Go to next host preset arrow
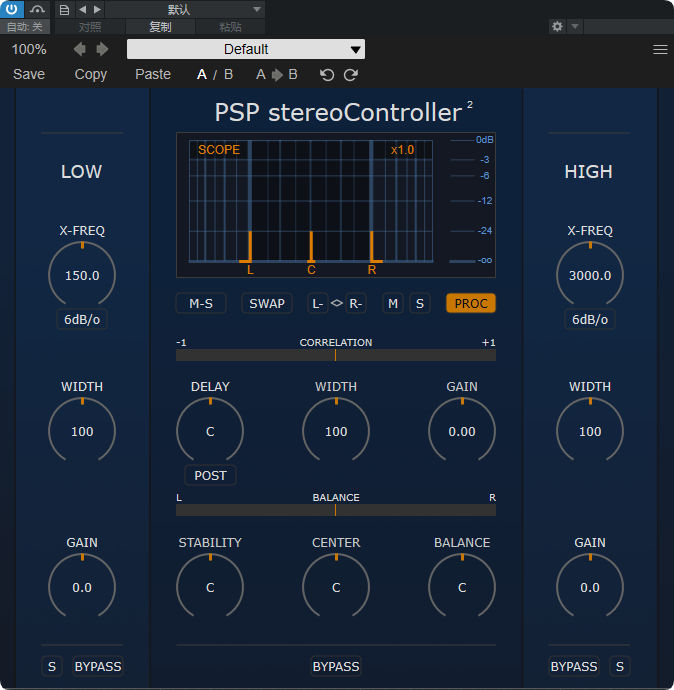The height and width of the screenshot is (690, 674). (x=97, y=9)
